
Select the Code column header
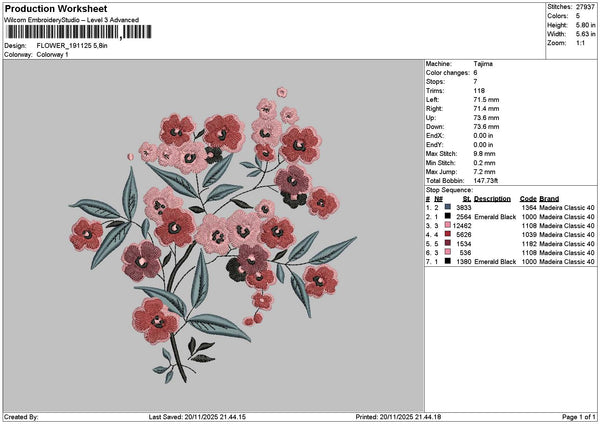(528, 199)
